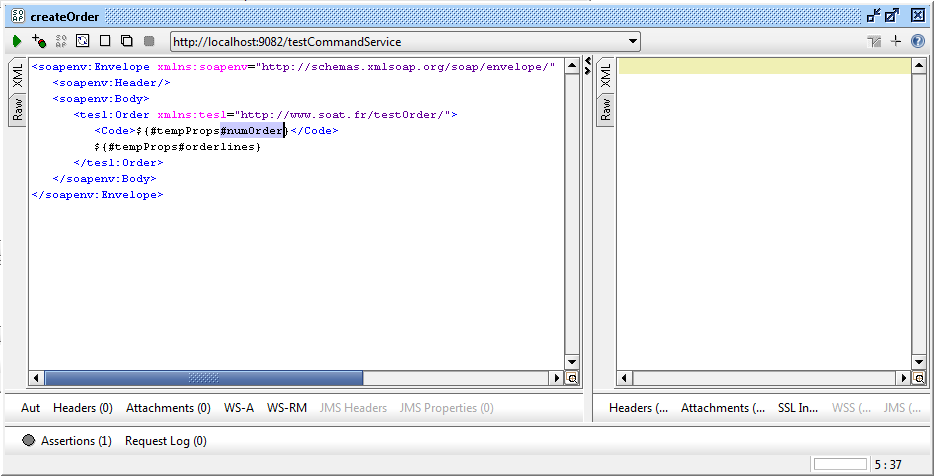Click response editor scroll left arrow
The height and width of the screenshot is (476, 934).
coord(624,378)
